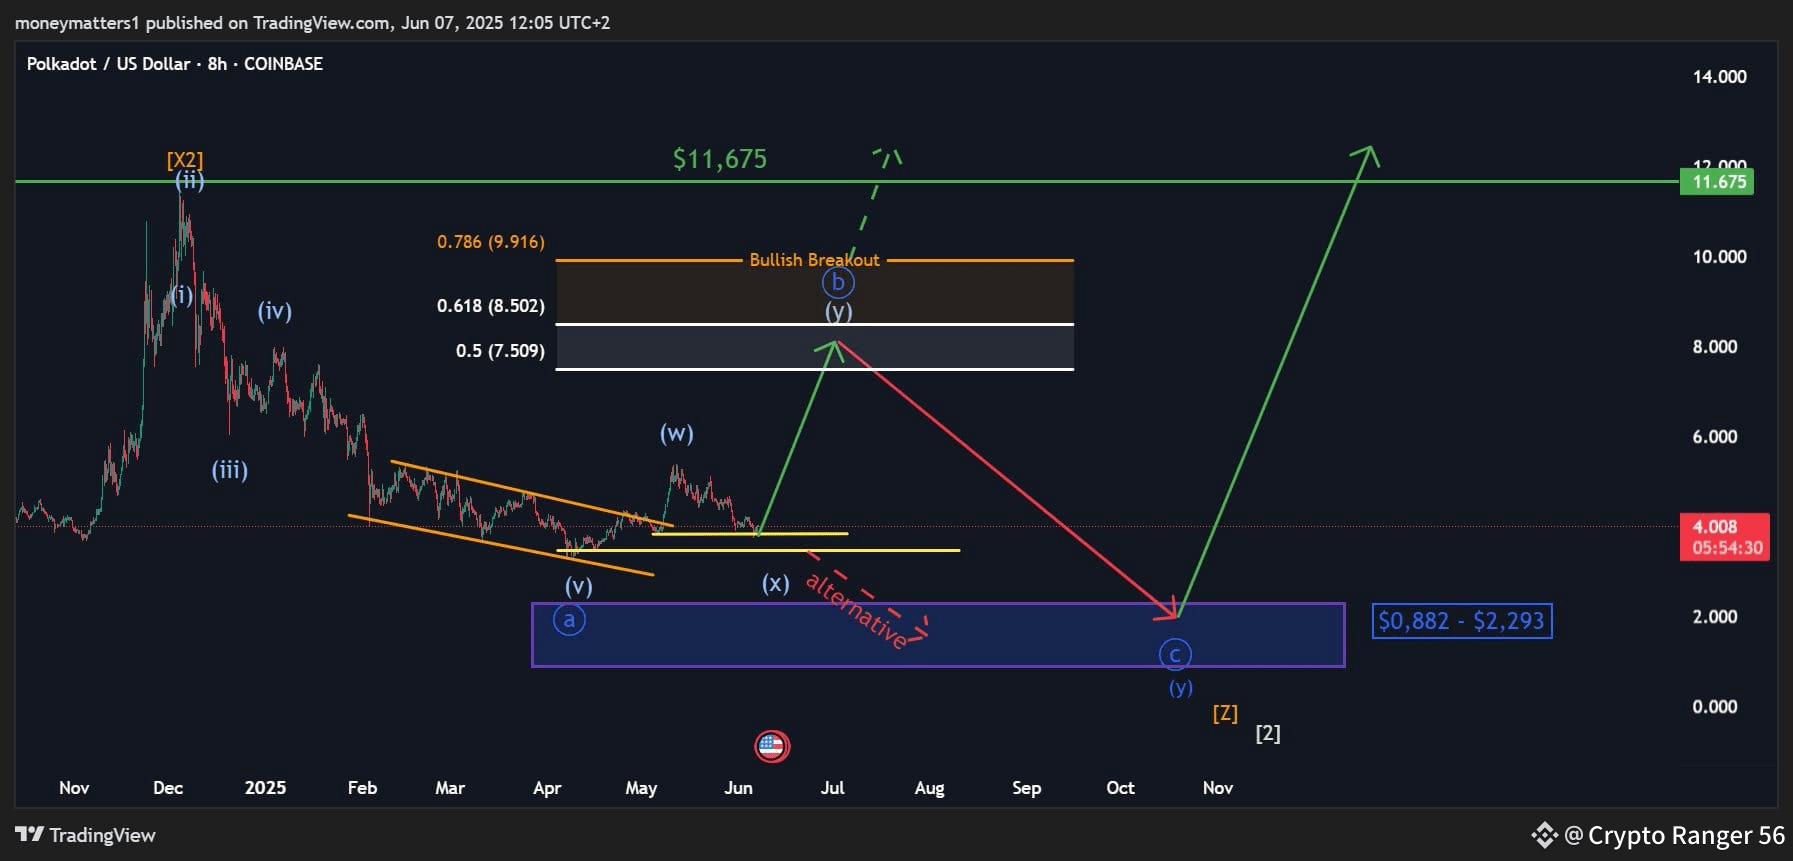
Task: Click the '(y)' label under circled b
Action: (x=839, y=312)
